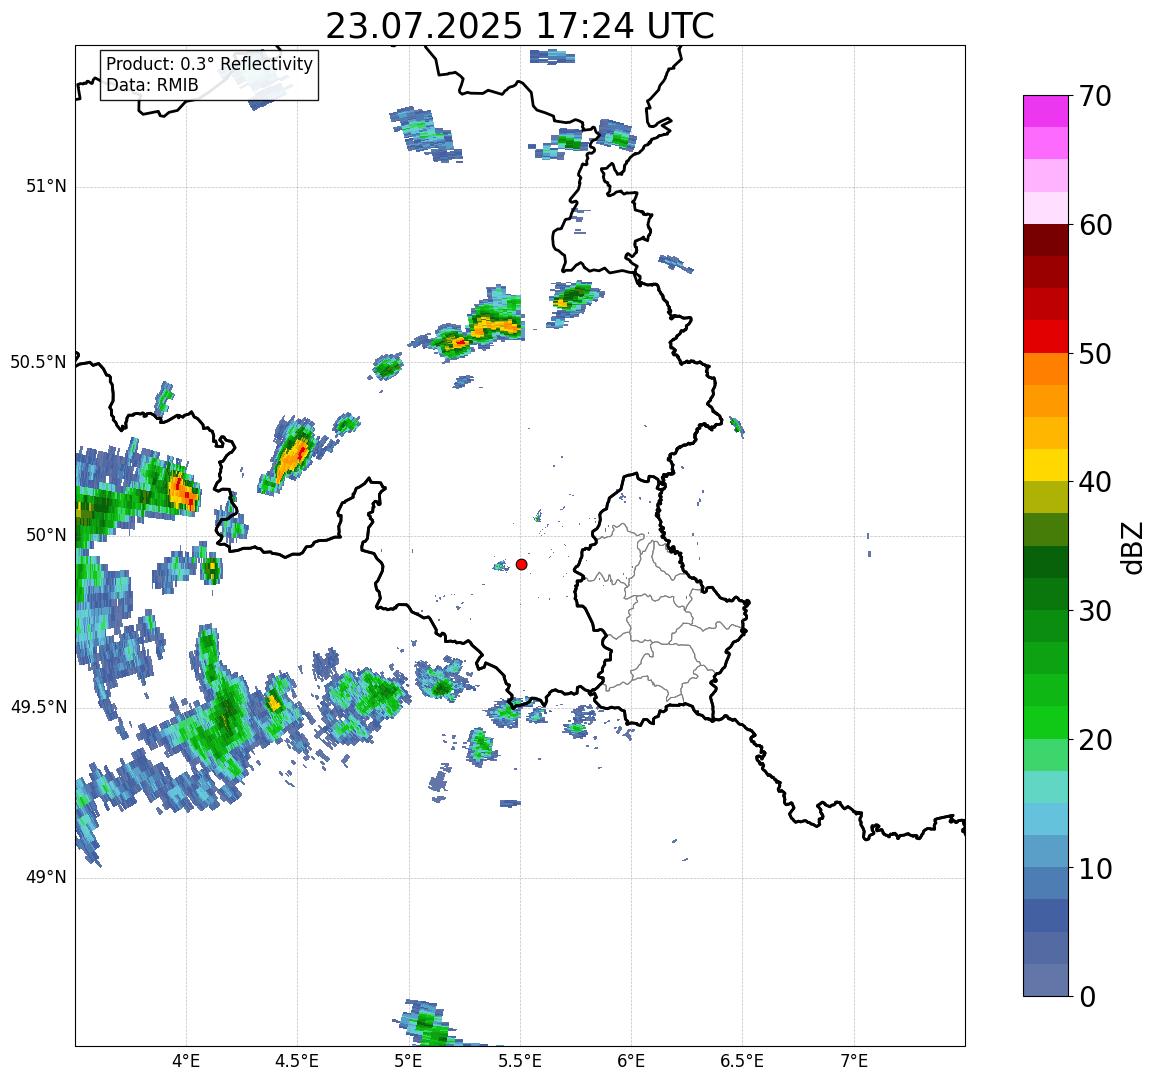
Task: Click the 'dBZ' colorbar axis label
Action: click(x=1131, y=548)
